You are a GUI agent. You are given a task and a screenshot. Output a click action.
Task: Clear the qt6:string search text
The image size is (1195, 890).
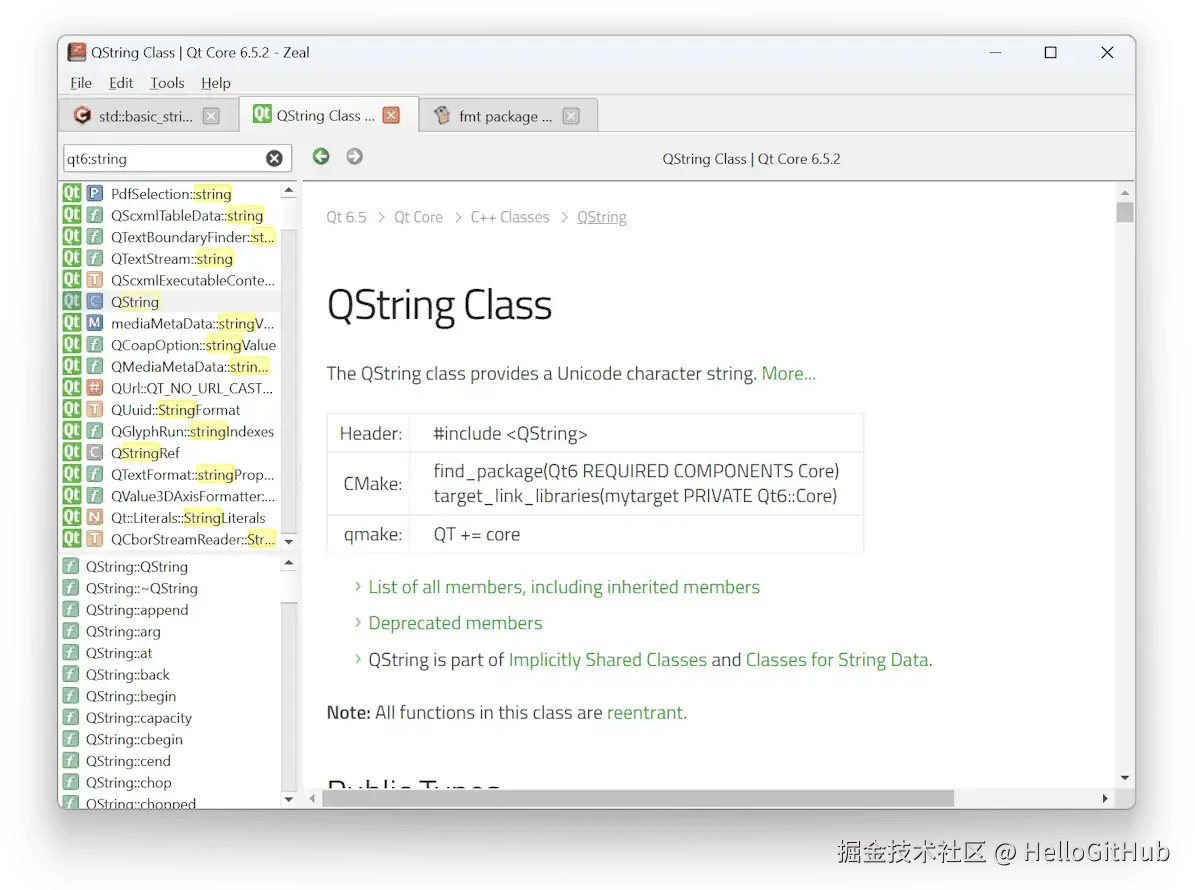coord(274,158)
